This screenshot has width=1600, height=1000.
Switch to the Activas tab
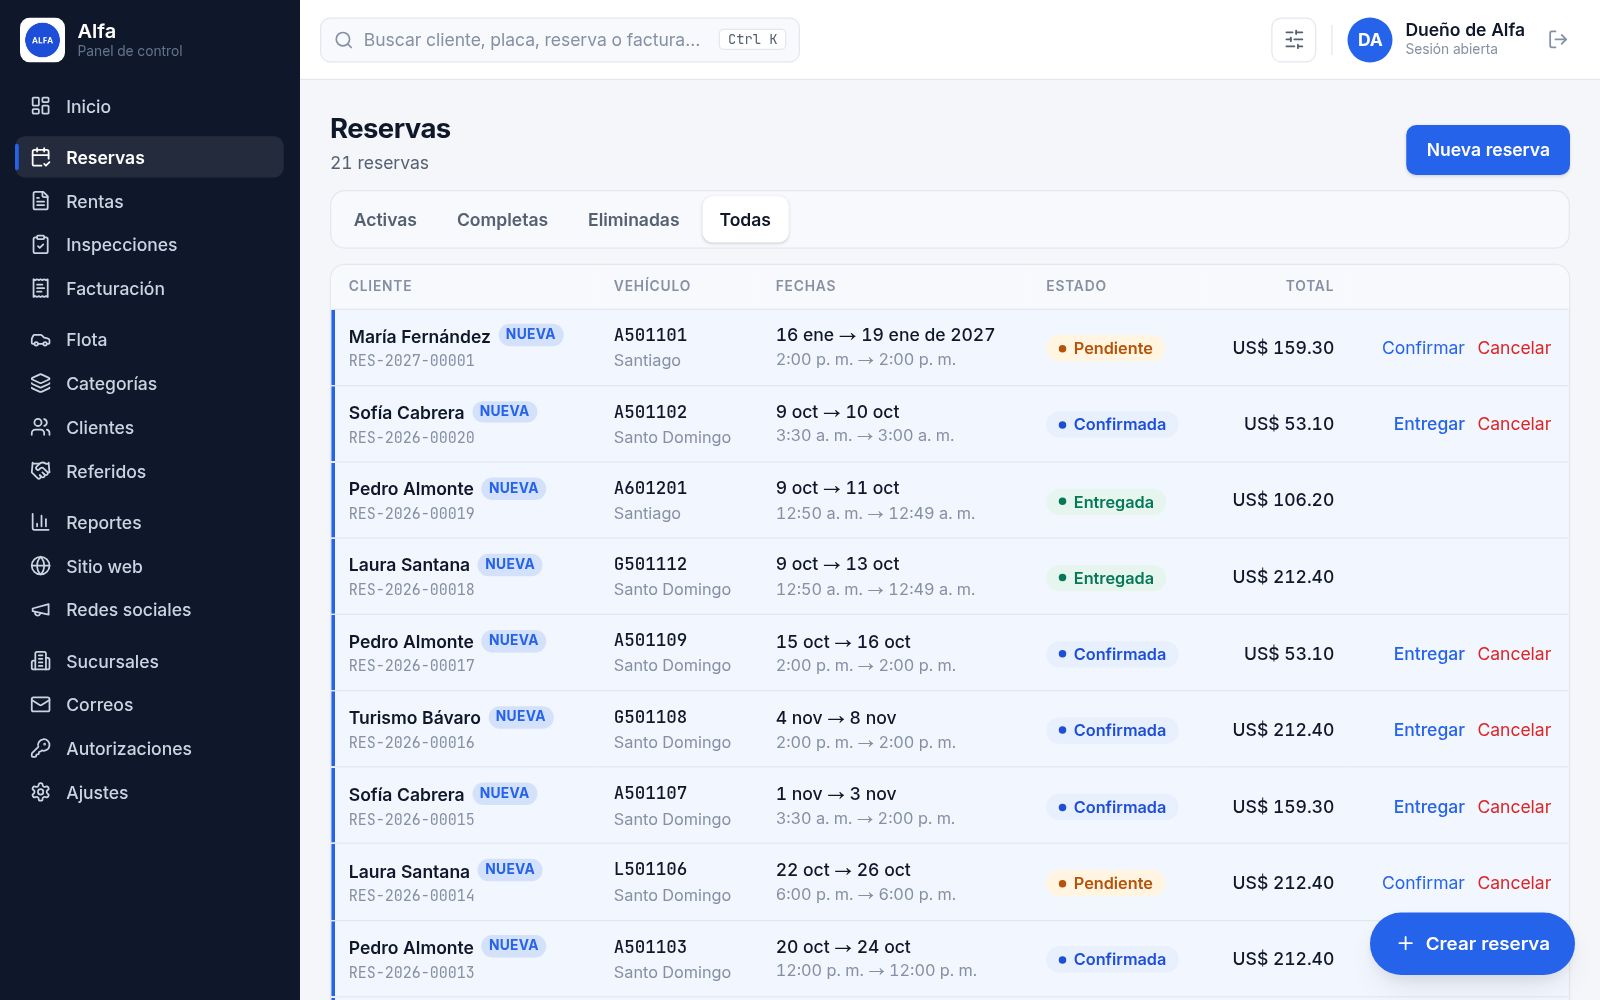[x=385, y=220]
